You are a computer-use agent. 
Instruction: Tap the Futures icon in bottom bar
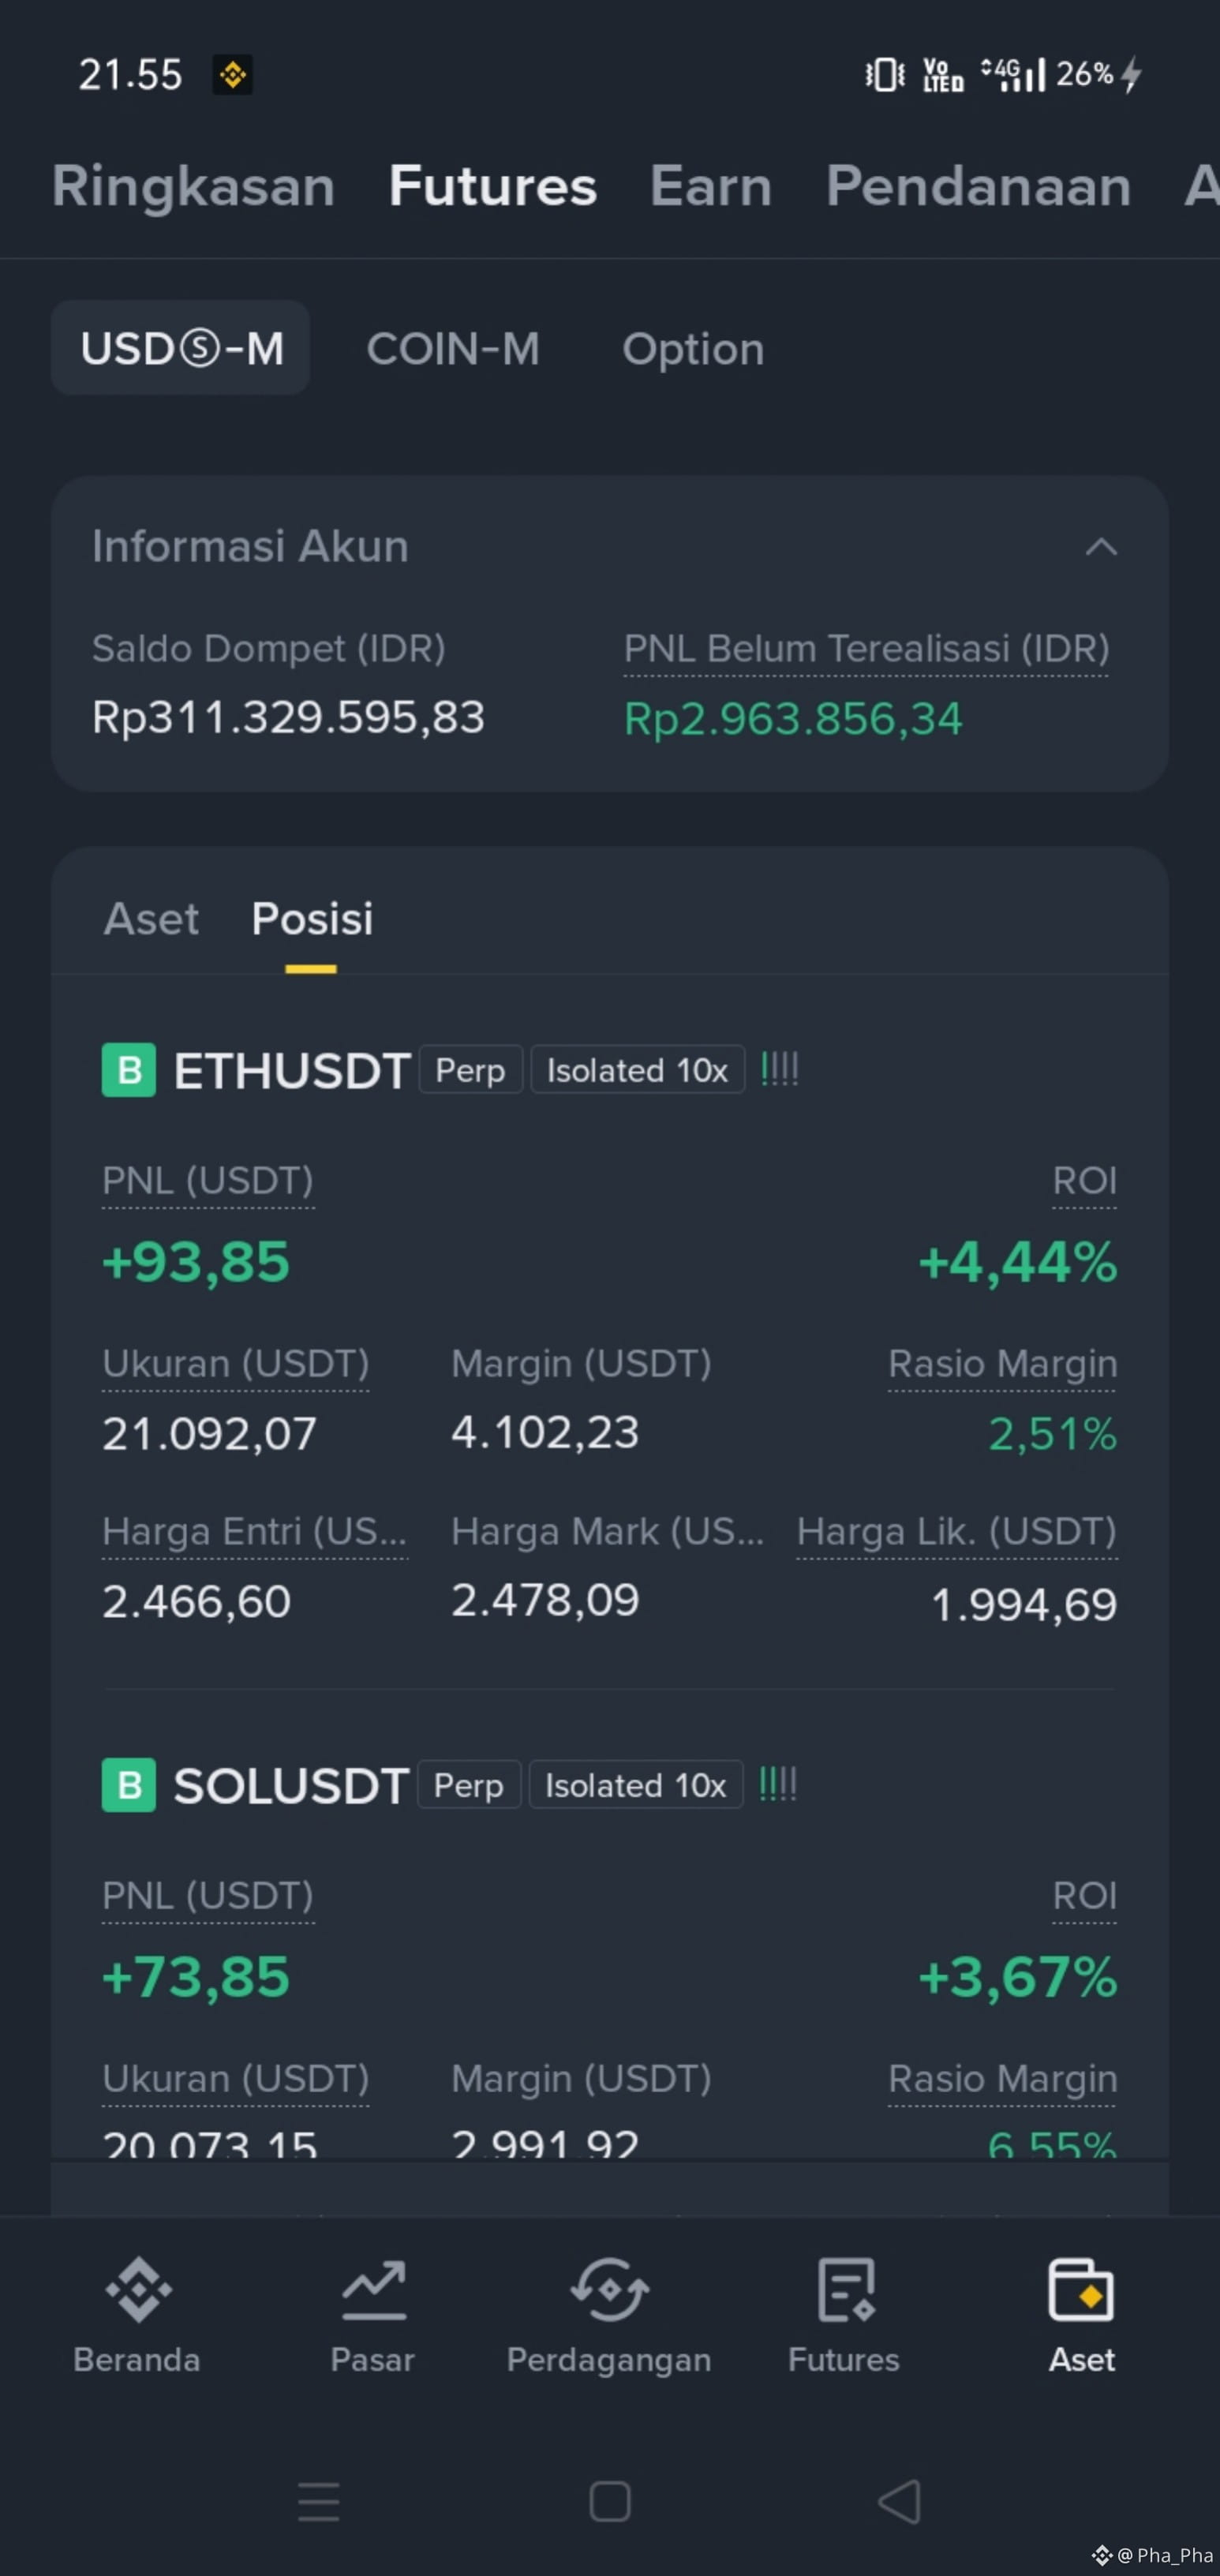coord(845,2290)
